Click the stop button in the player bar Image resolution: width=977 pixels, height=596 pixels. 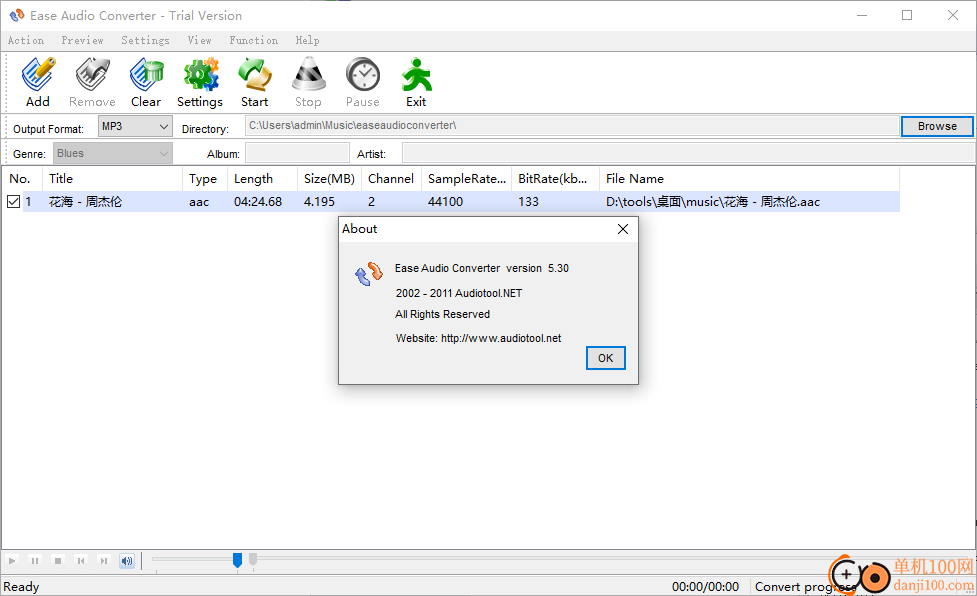coord(58,561)
